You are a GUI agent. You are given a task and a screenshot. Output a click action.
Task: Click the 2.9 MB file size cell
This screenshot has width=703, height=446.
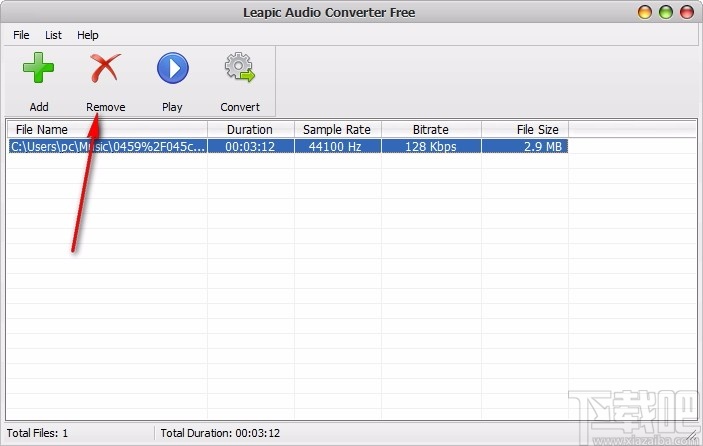coord(525,146)
